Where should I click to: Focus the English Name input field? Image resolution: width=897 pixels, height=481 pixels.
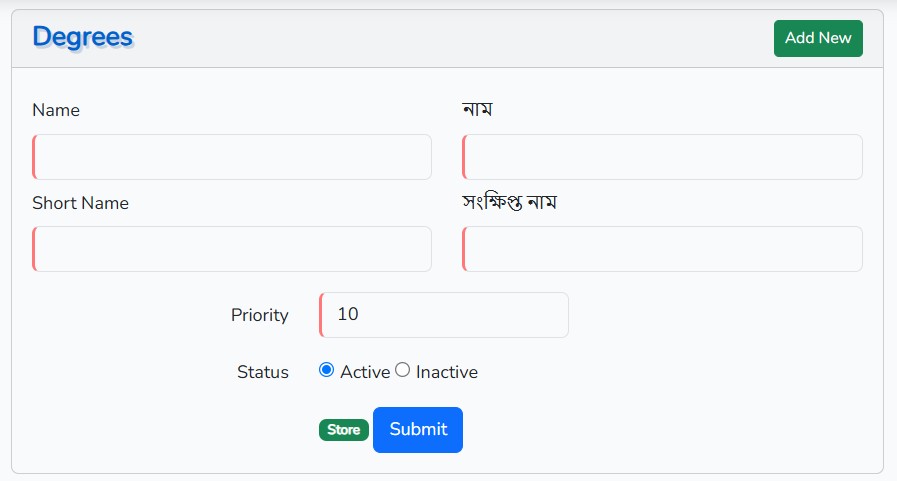232,157
